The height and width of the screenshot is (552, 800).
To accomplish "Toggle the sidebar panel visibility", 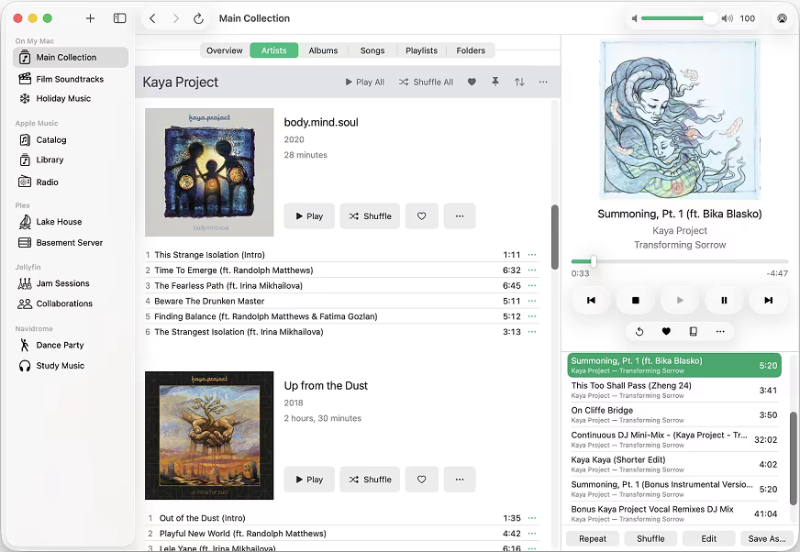I will pyautogui.click(x=120, y=18).
